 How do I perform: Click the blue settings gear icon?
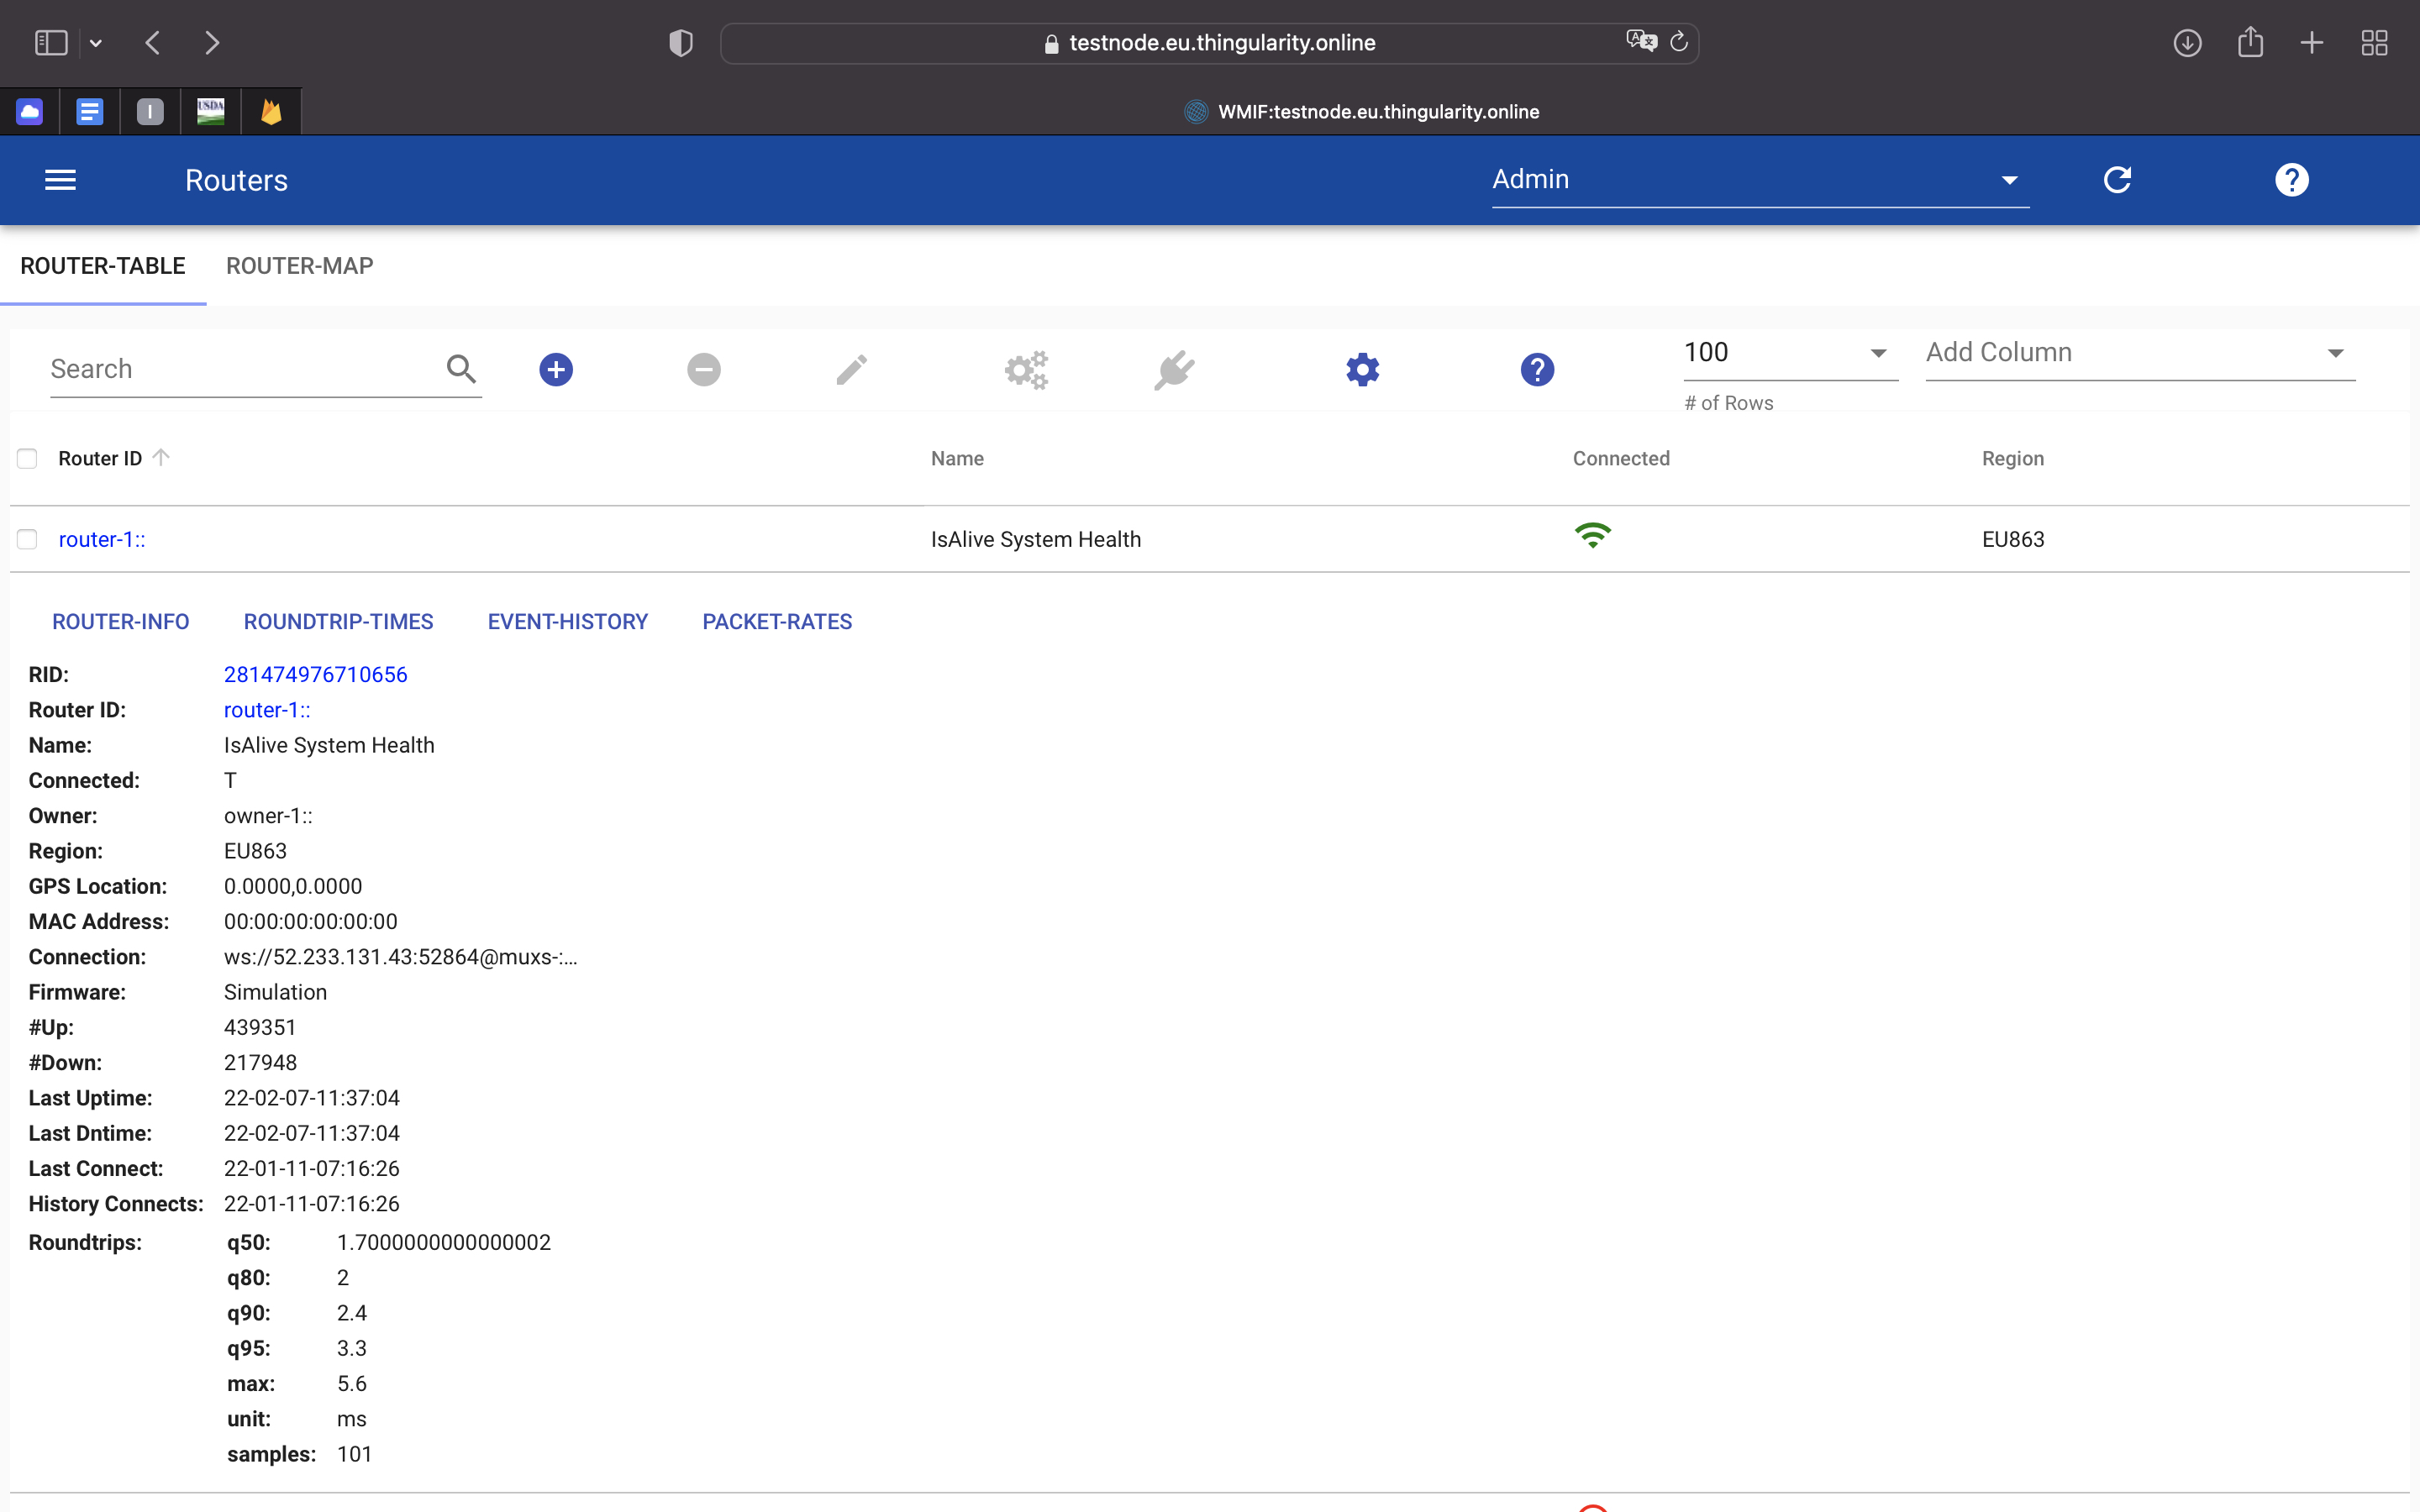pos(1362,369)
